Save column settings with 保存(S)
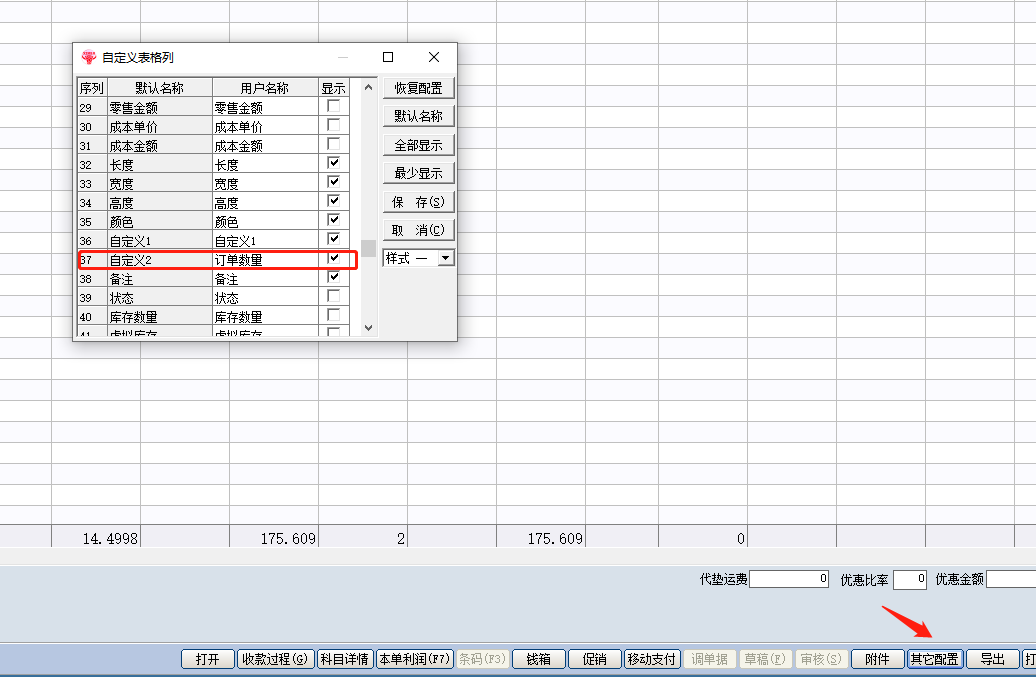The width and height of the screenshot is (1036, 677). [418, 202]
